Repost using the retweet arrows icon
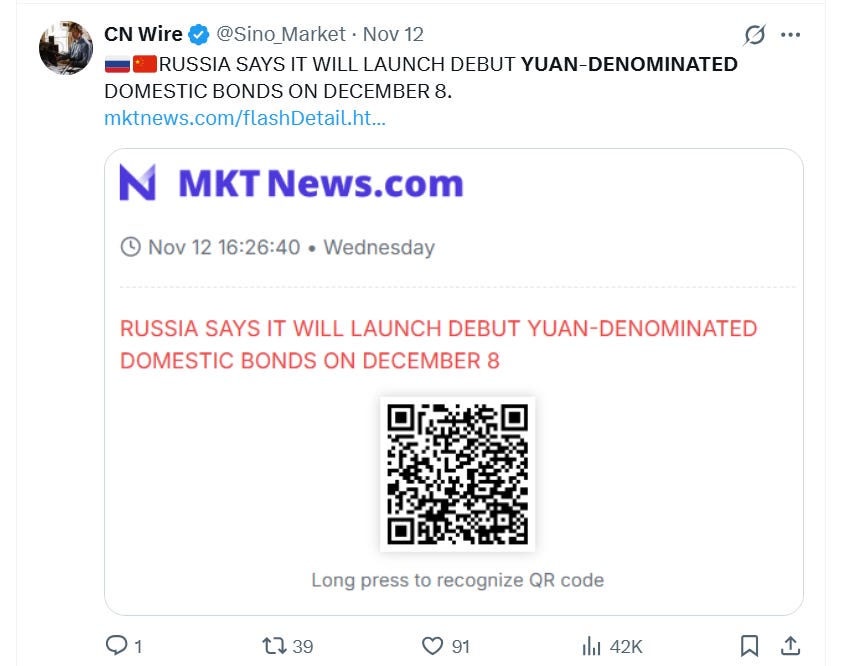 [275, 646]
